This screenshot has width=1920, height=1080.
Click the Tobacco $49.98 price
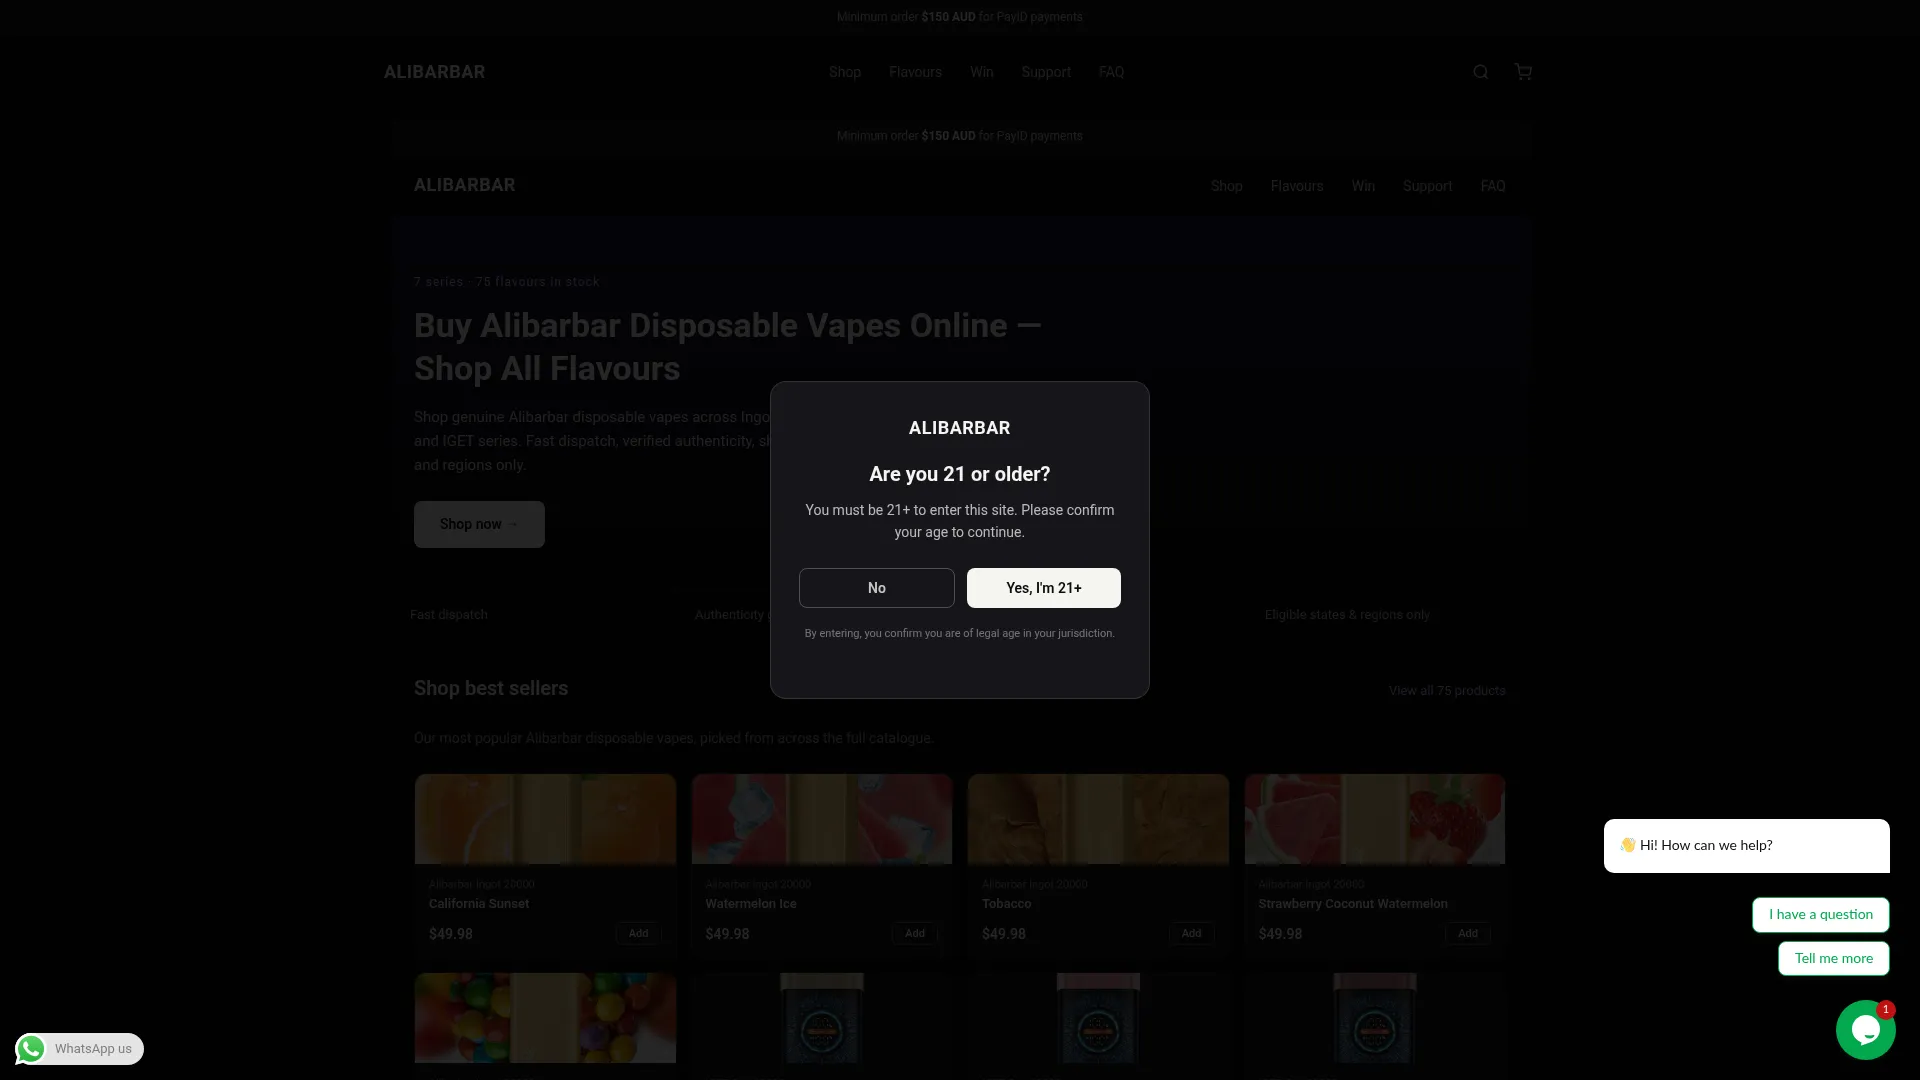pyautogui.click(x=1004, y=934)
